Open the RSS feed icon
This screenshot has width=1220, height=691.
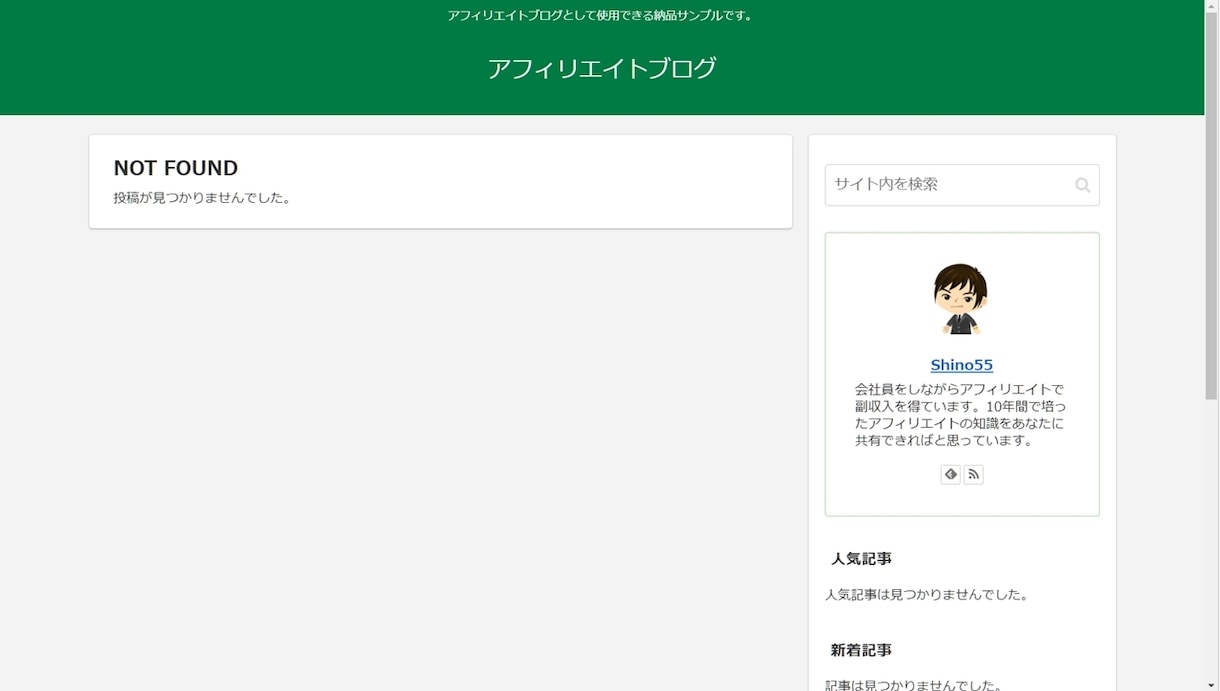click(x=974, y=474)
